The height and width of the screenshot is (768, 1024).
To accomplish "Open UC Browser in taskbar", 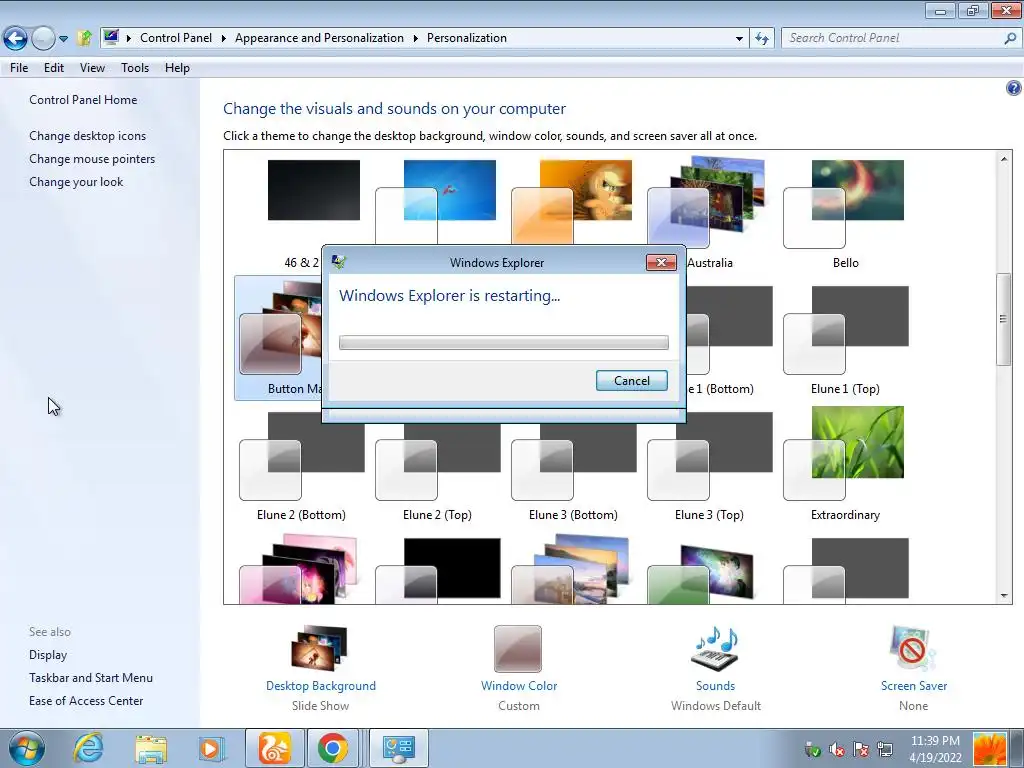I will coord(274,748).
